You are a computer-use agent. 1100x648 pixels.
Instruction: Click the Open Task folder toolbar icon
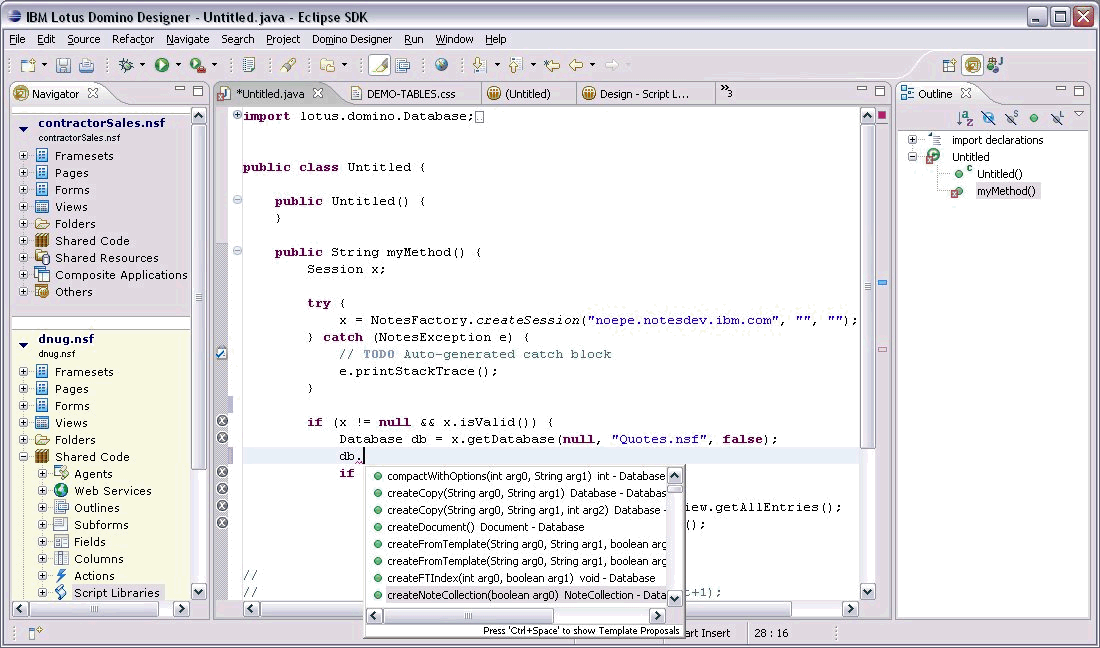pos(328,65)
